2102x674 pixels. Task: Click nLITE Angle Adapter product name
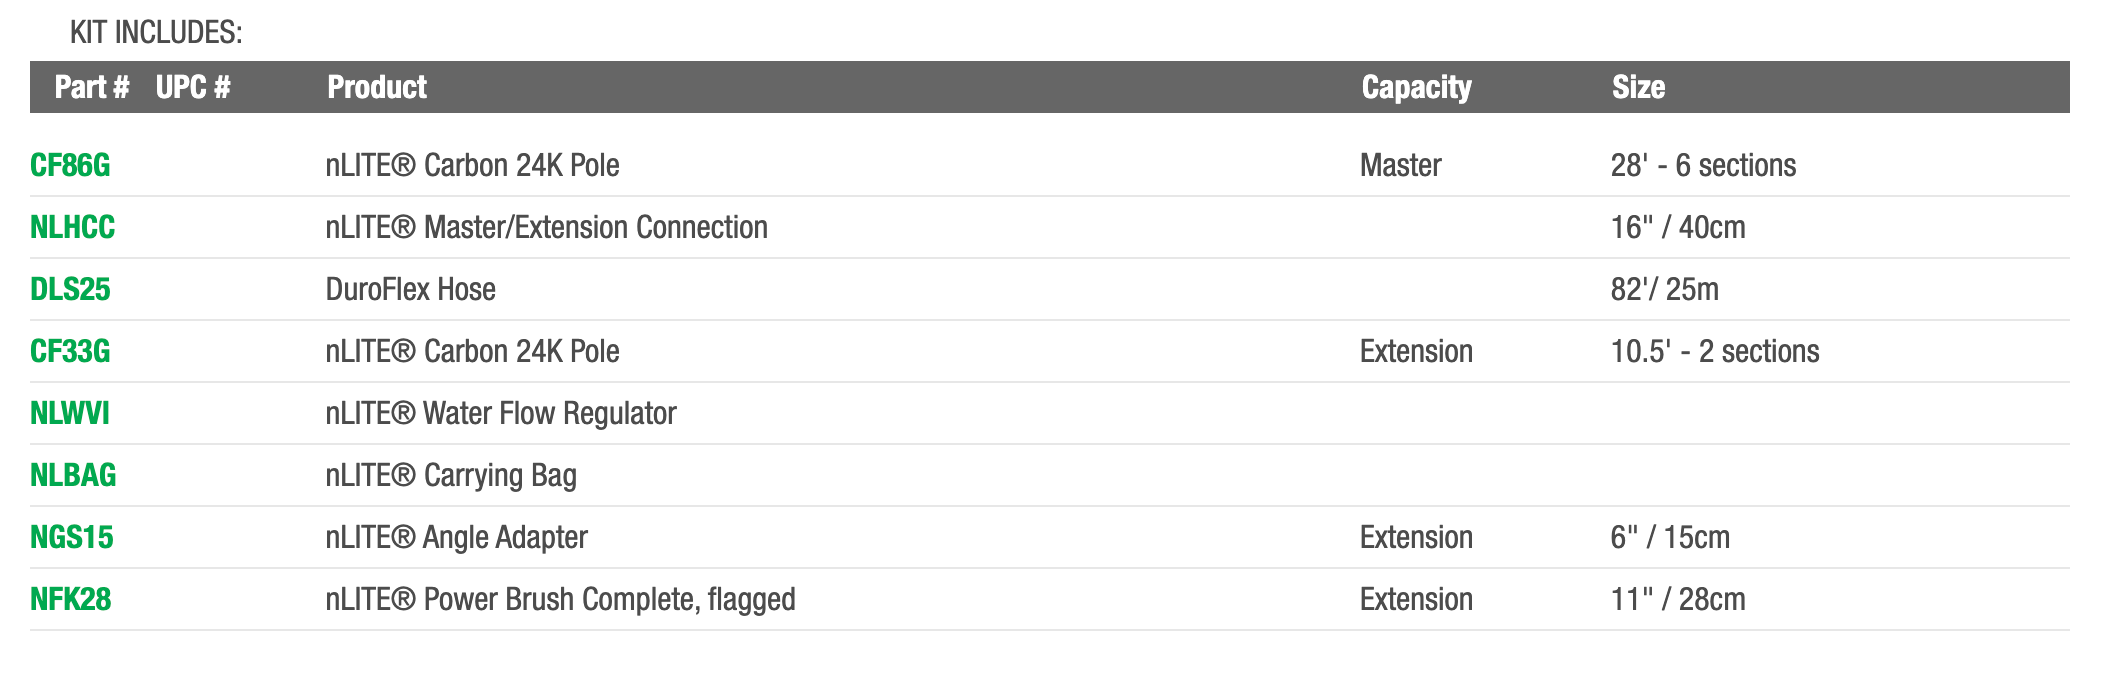click(x=456, y=537)
